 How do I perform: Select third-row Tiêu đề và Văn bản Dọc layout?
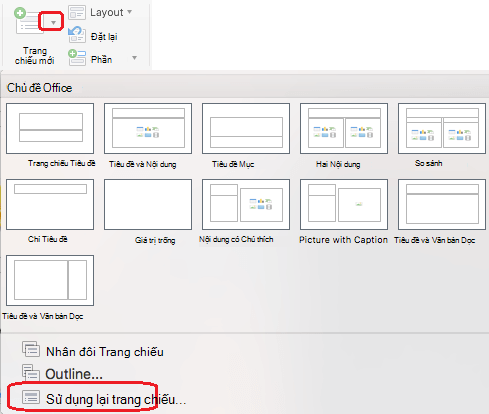[x=50, y=280]
